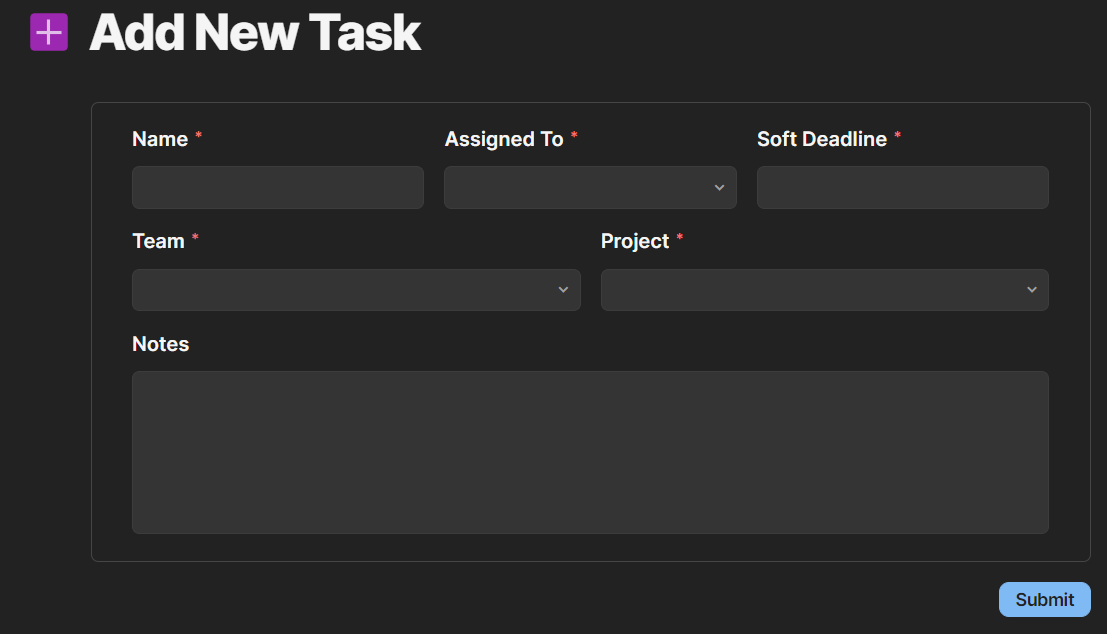1107x634 pixels.
Task: Click the Notes label
Action: point(160,344)
